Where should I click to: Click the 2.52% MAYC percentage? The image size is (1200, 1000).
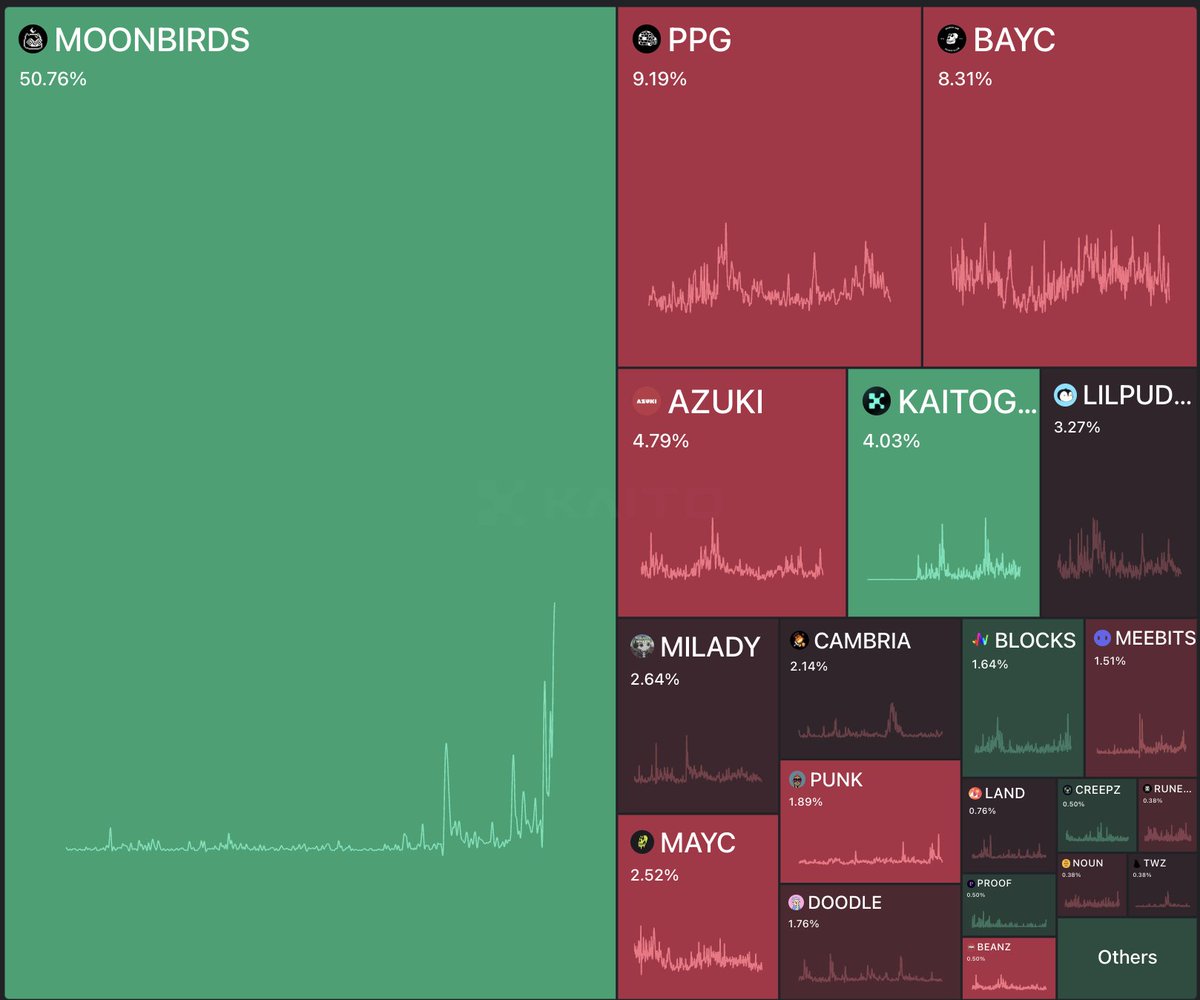(655, 875)
